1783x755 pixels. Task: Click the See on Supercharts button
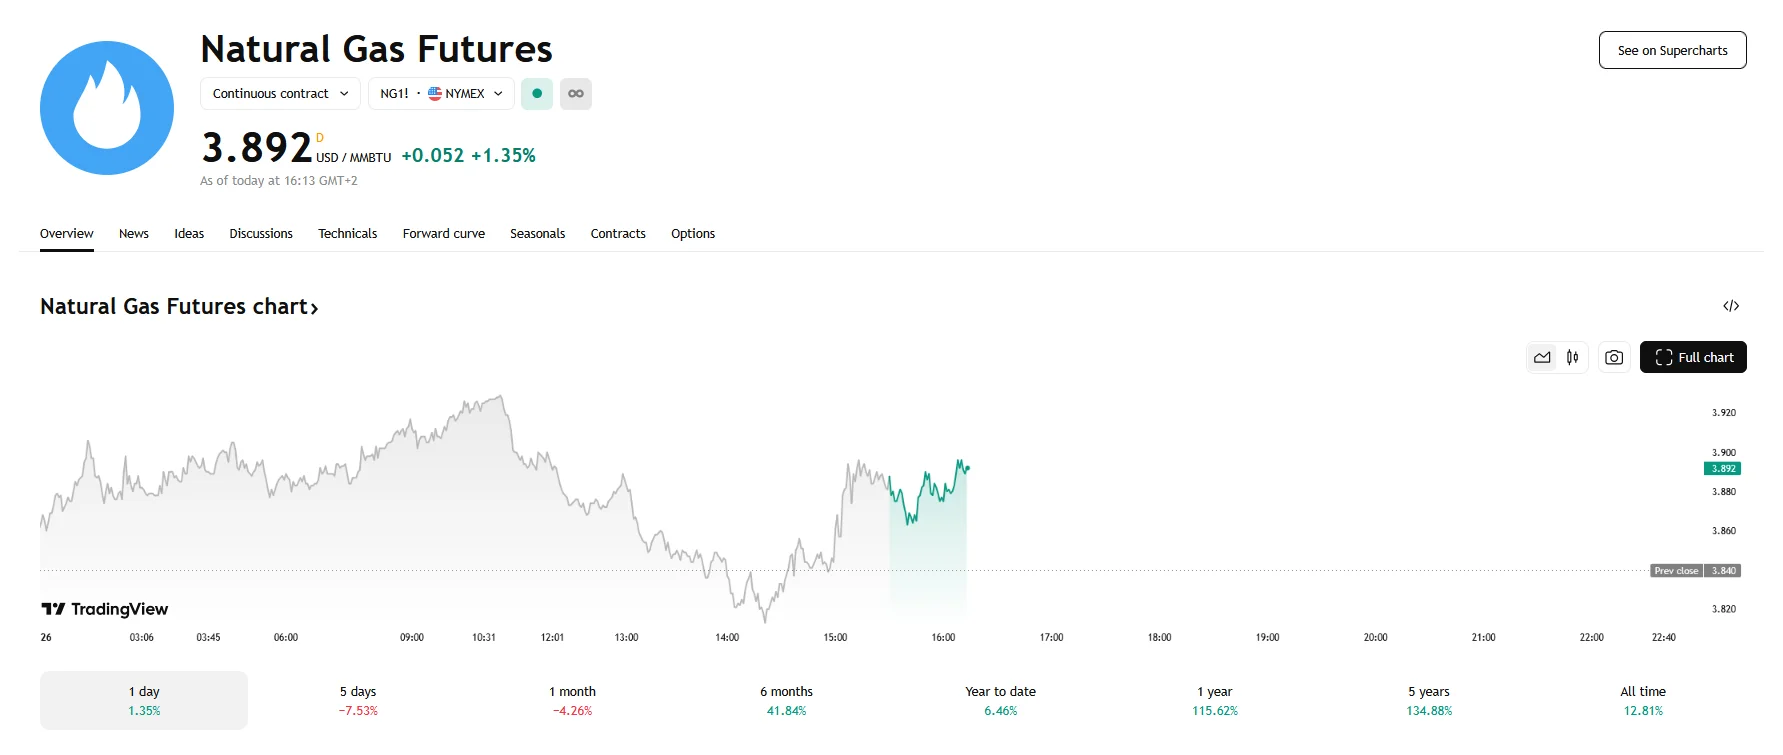click(x=1672, y=51)
